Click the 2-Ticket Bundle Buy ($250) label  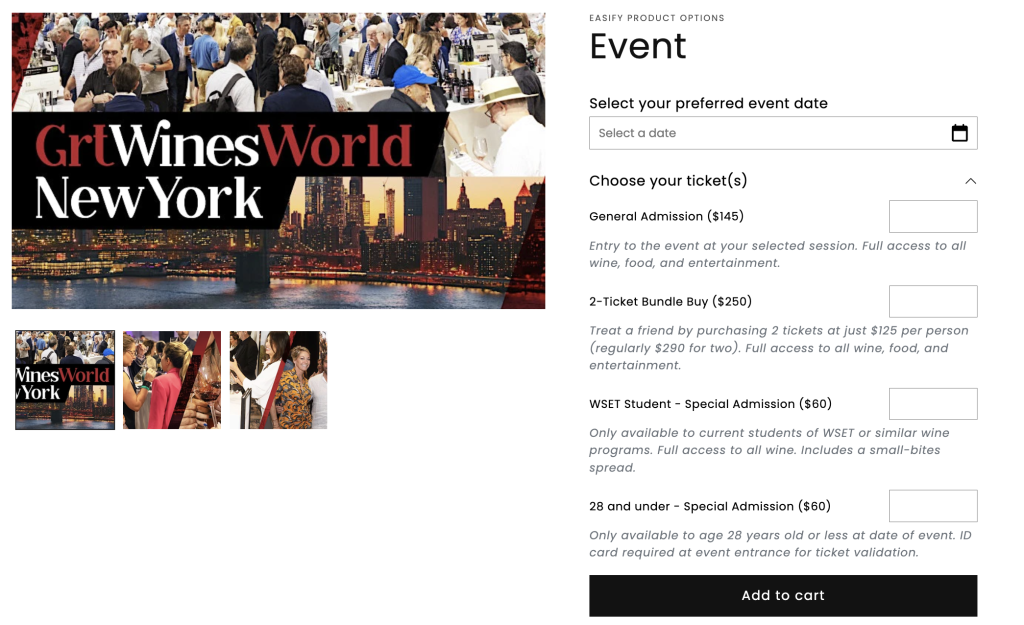[670, 301]
